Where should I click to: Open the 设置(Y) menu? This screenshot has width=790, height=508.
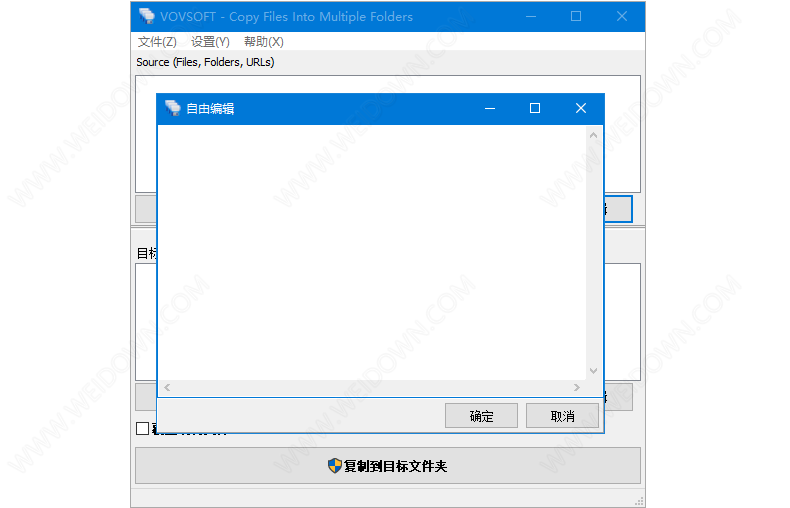tap(210, 42)
